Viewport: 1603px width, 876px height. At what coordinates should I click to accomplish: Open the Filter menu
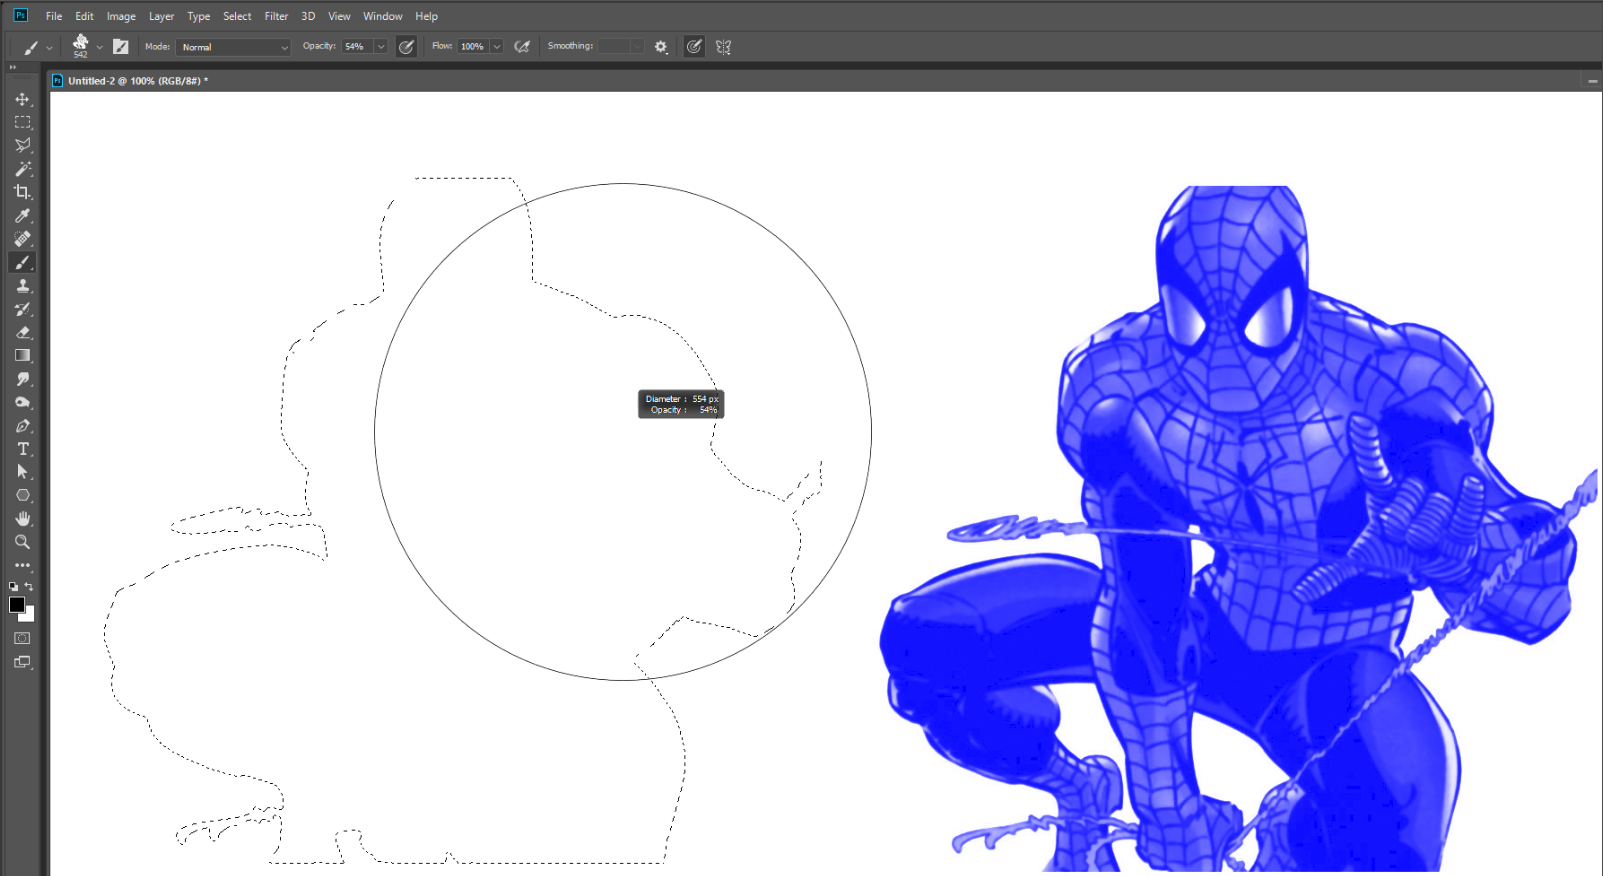tap(276, 16)
